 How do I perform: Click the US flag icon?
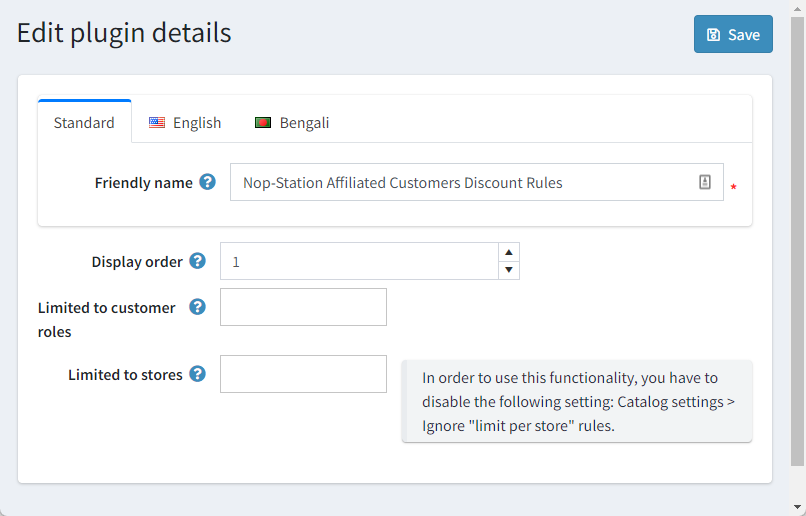157,122
